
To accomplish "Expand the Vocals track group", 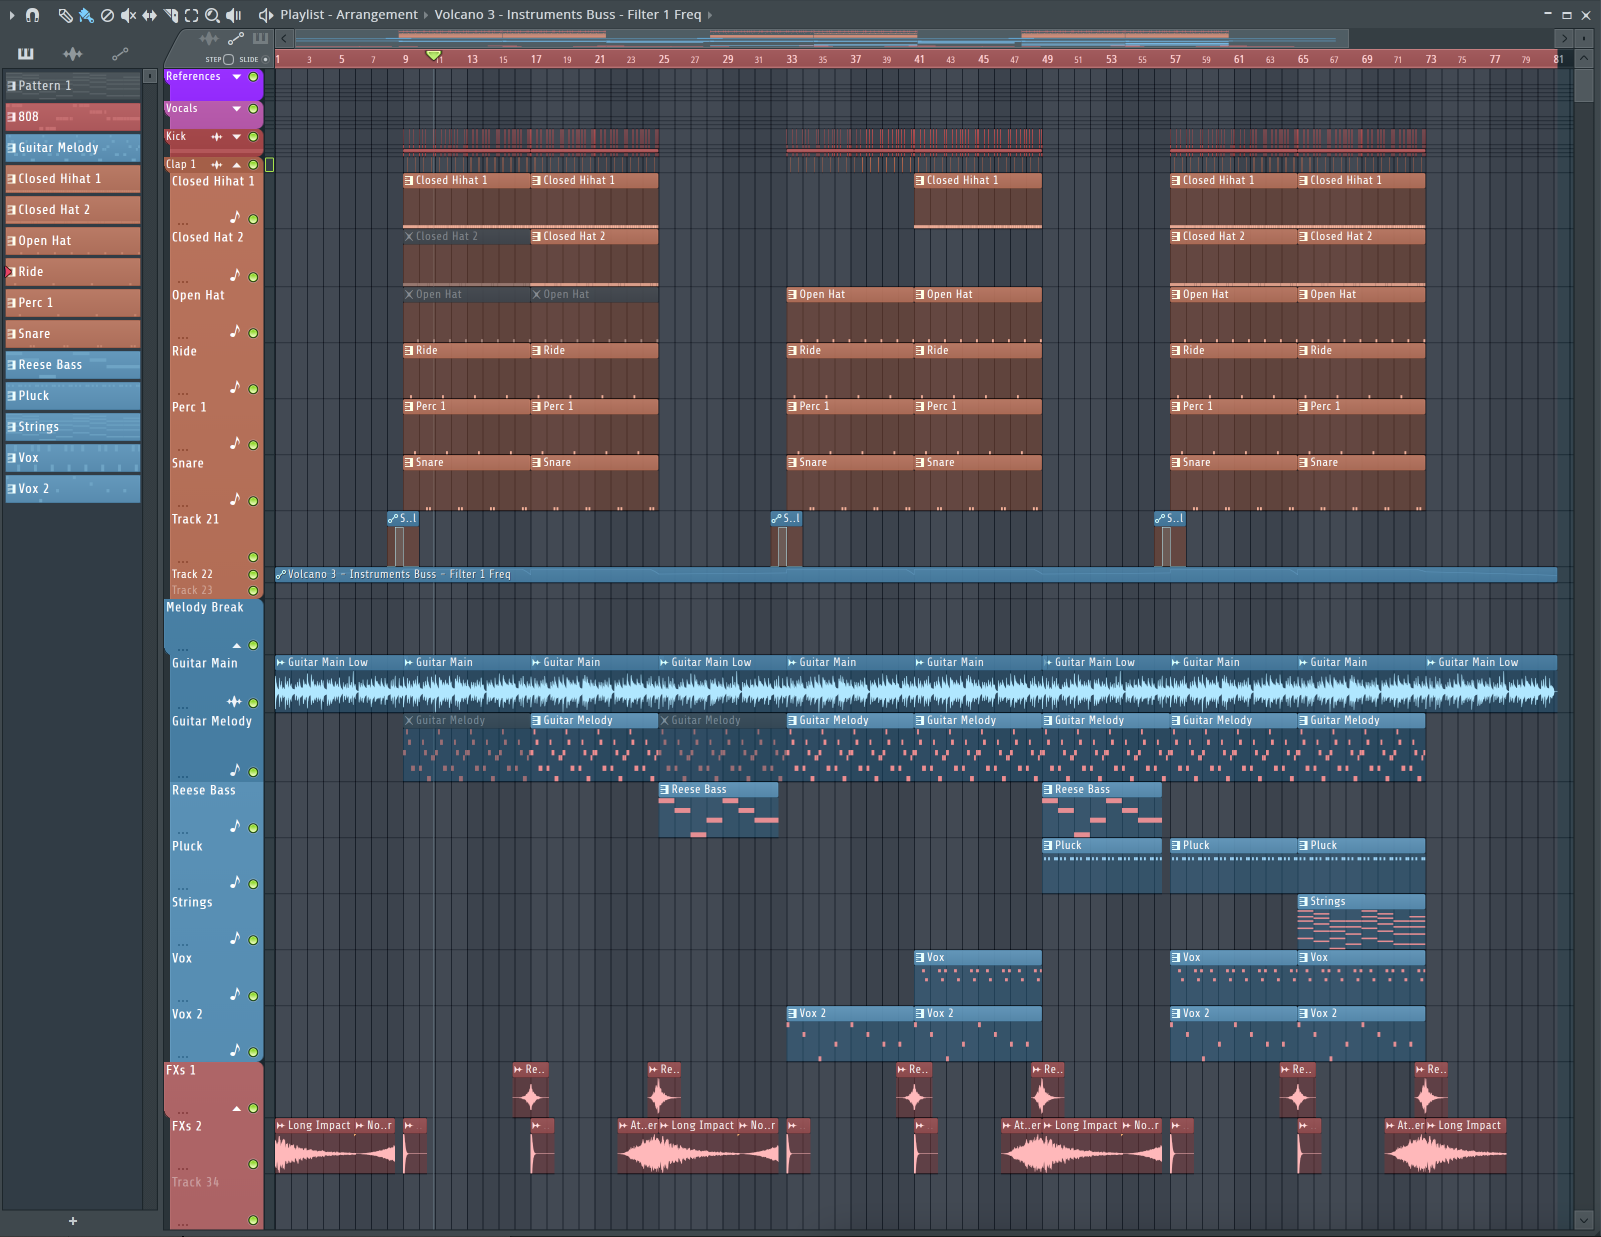I will [237, 109].
